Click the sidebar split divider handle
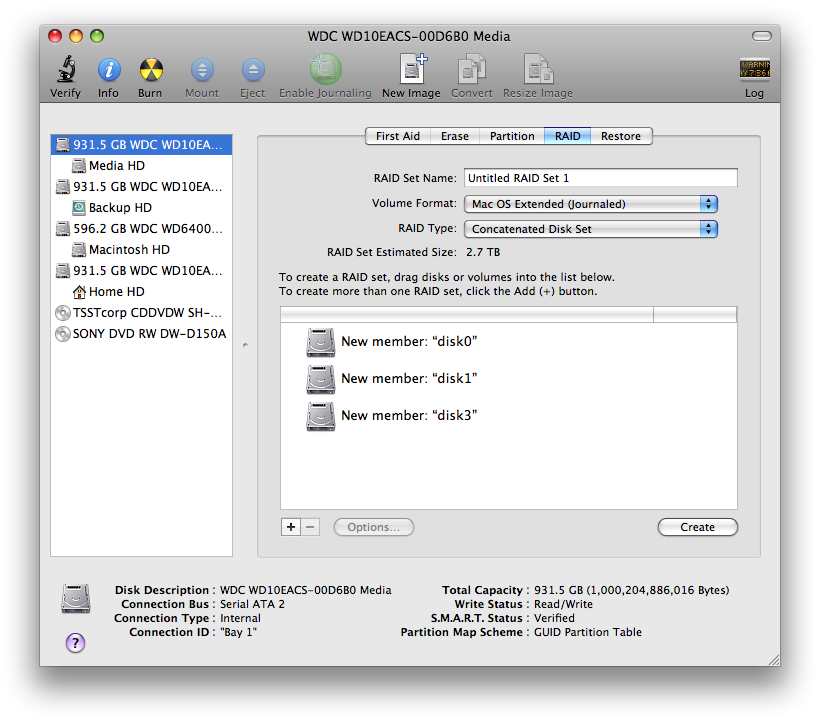Screen dimensions: 820x721 point(245,345)
